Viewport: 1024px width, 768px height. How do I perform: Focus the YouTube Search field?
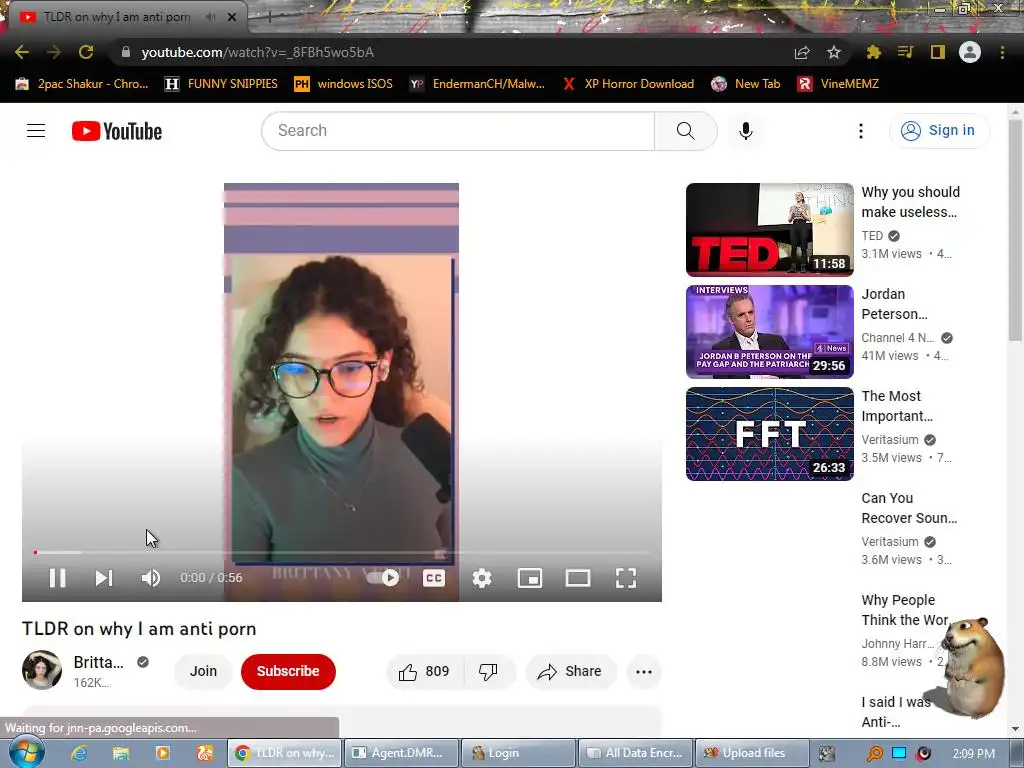(458, 131)
